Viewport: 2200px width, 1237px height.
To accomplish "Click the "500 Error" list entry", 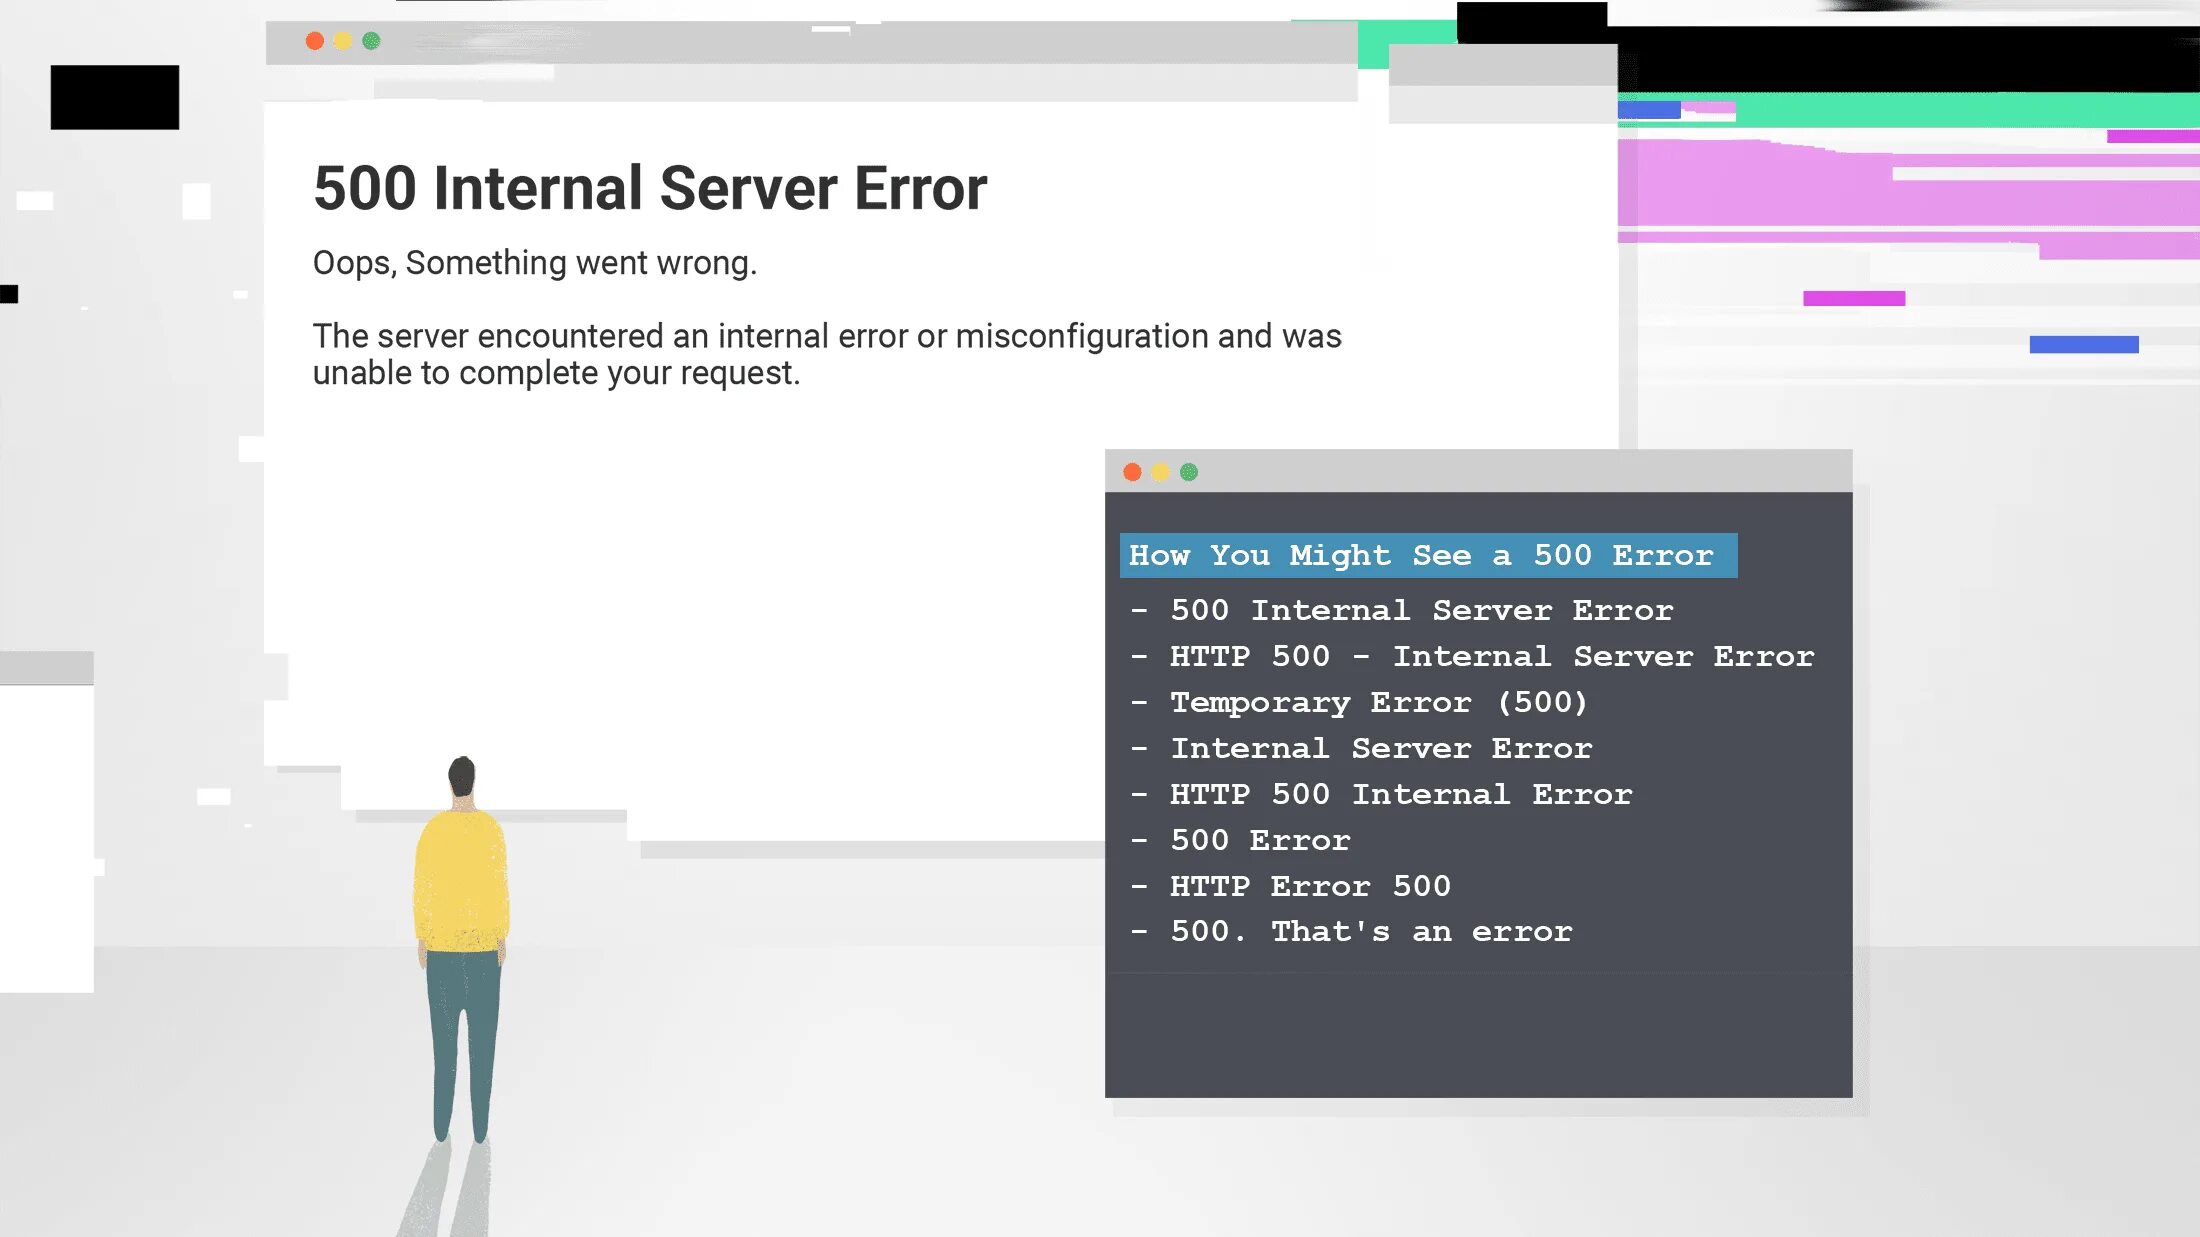I will 1260,841.
